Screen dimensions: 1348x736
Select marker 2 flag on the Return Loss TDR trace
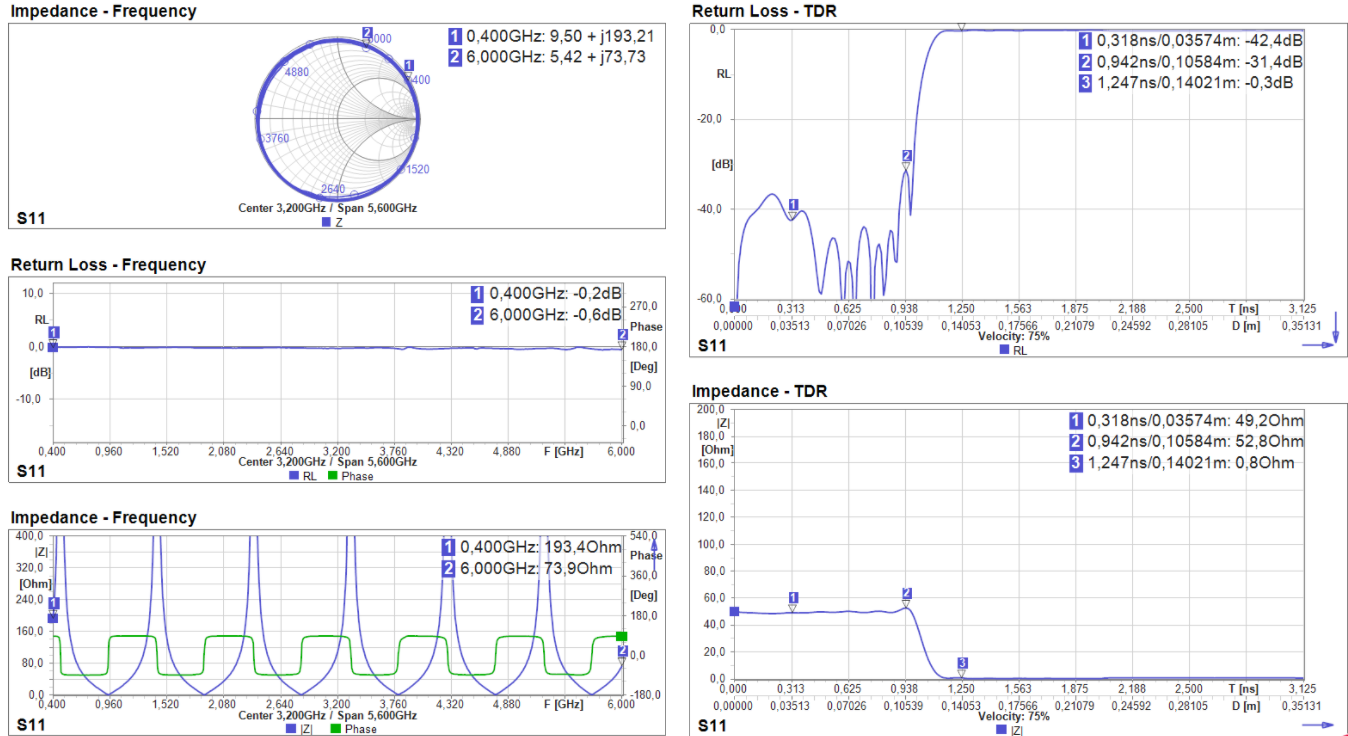coord(905,157)
